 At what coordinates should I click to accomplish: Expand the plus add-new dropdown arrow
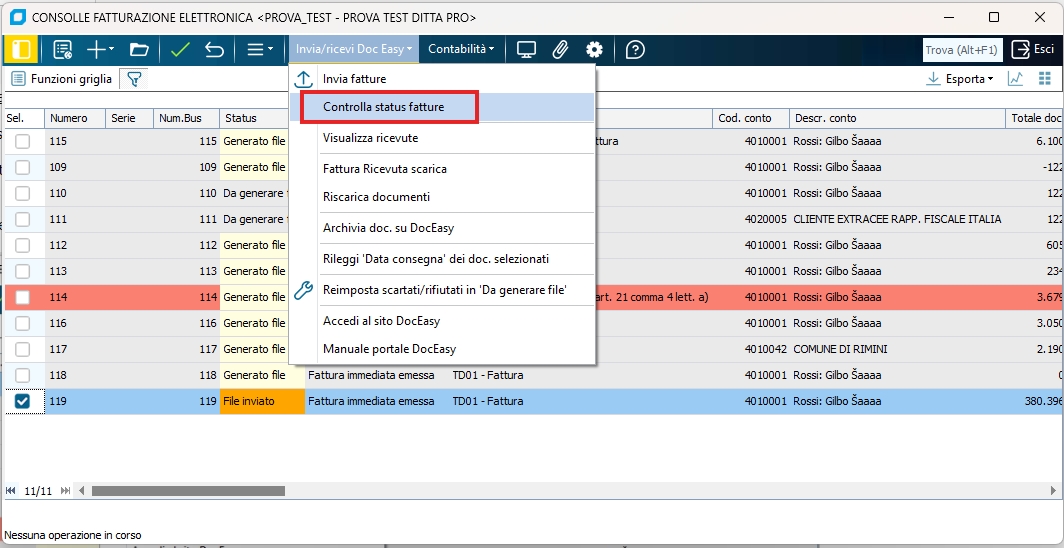[111, 49]
